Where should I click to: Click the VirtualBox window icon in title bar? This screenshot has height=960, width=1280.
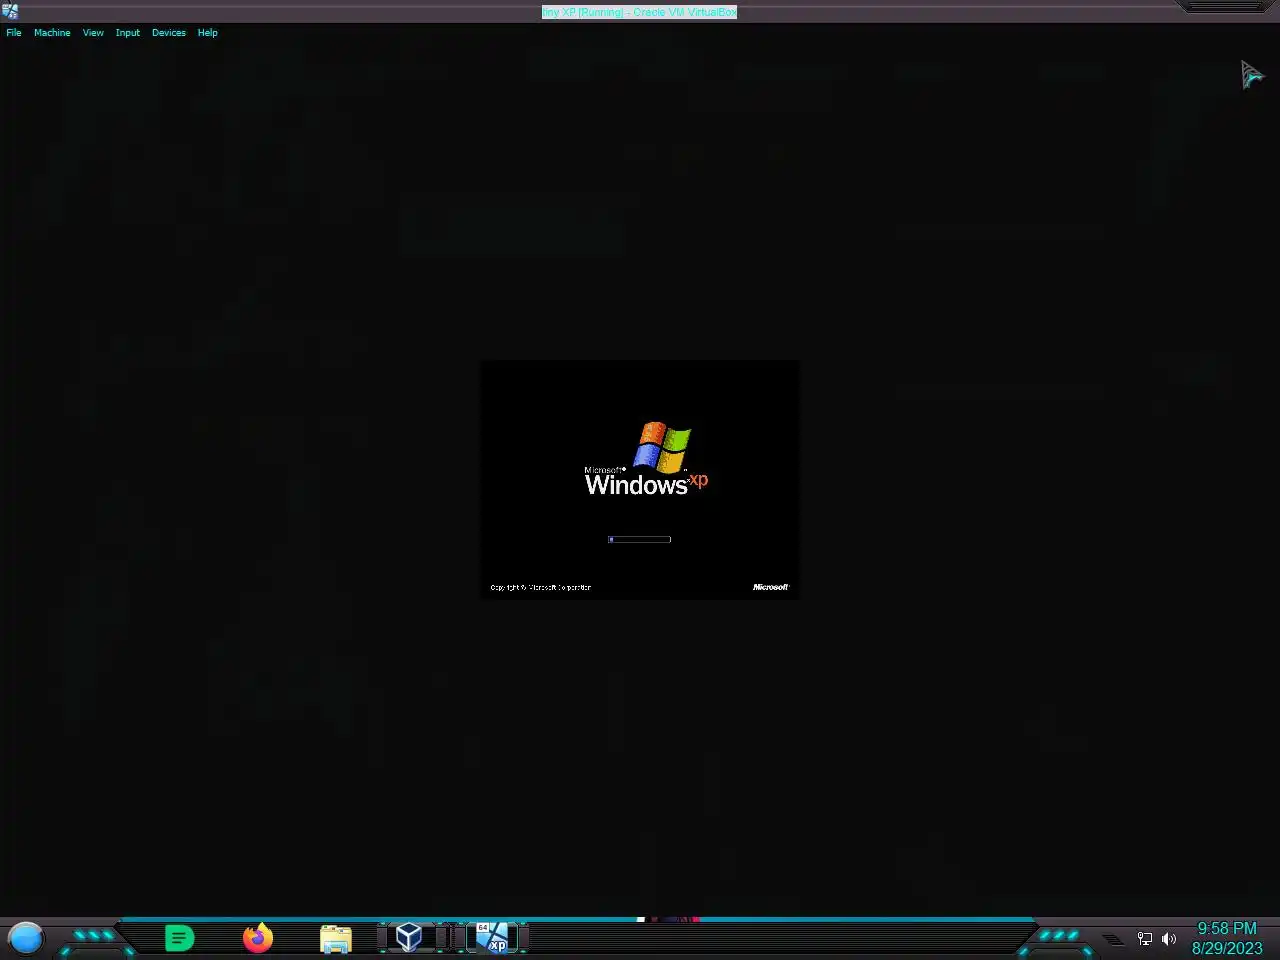click(10, 11)
